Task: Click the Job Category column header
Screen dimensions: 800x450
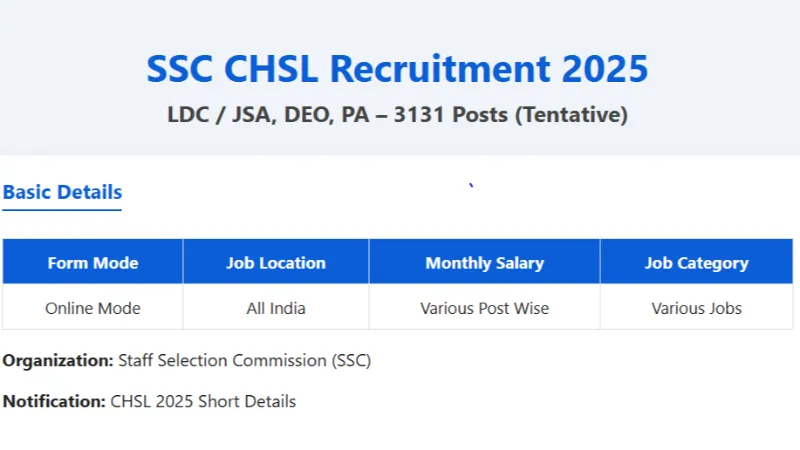Action: (x=696, y=262)
